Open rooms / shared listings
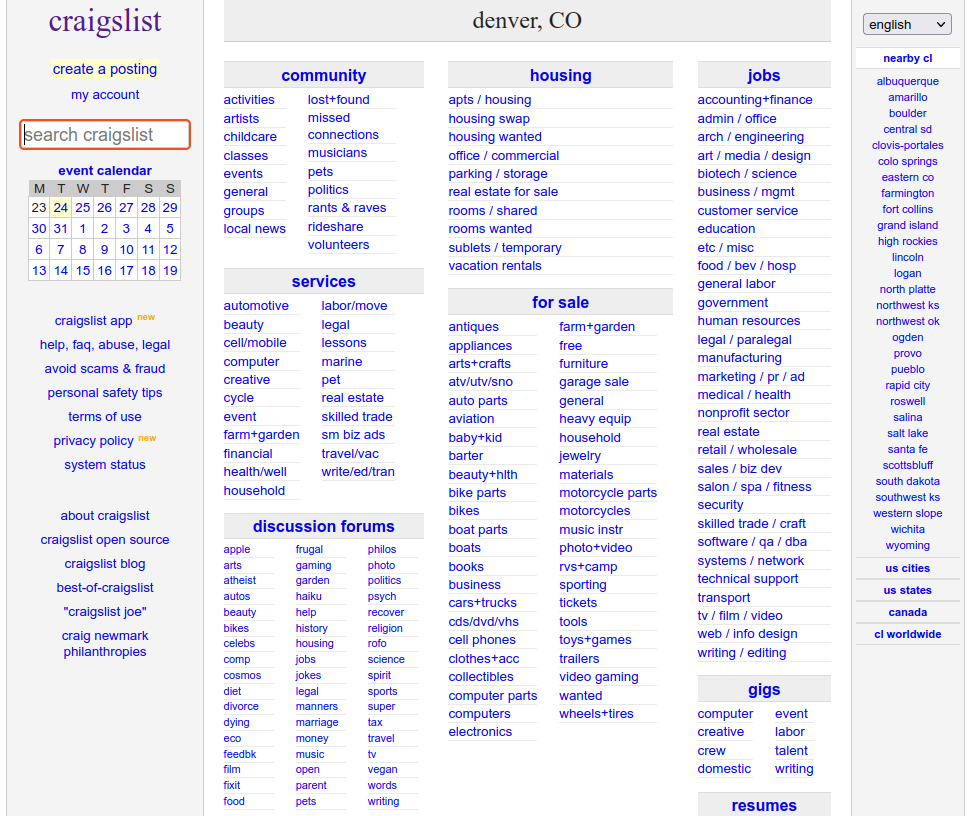Image resolution: width=973 pixels, height=816 pixels. pos(493,210)
